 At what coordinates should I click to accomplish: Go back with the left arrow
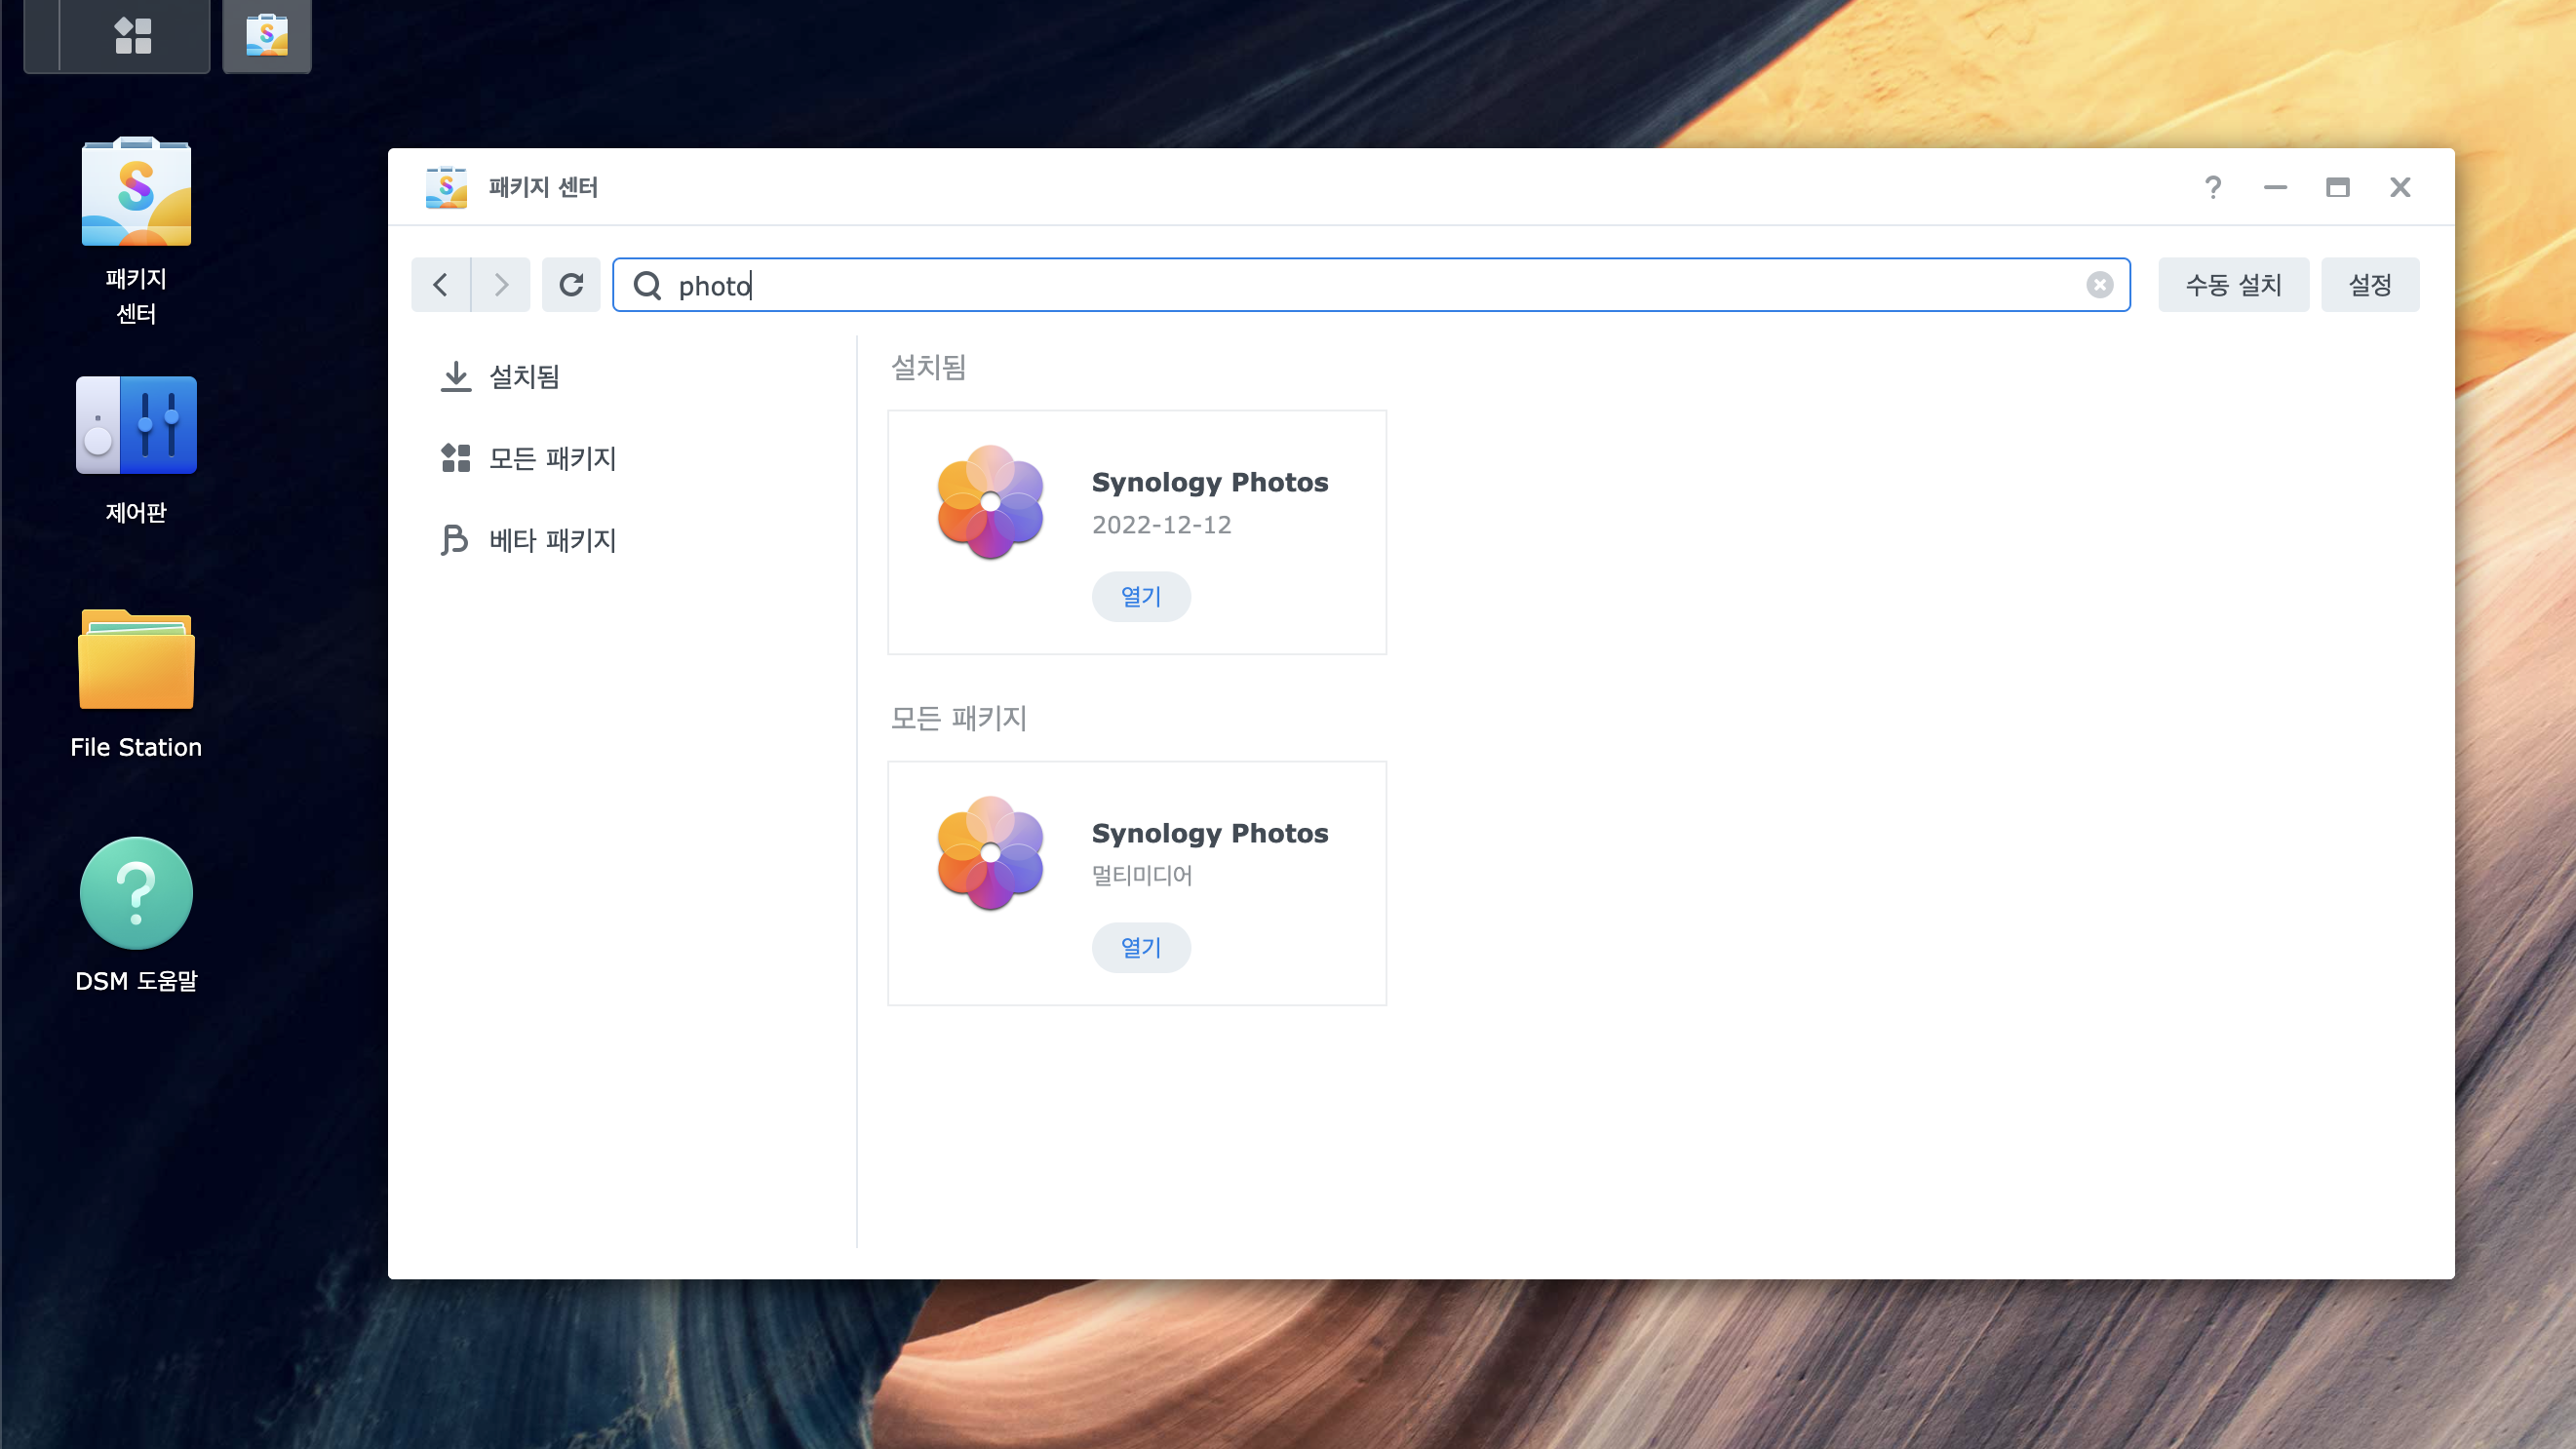(441, 285)
